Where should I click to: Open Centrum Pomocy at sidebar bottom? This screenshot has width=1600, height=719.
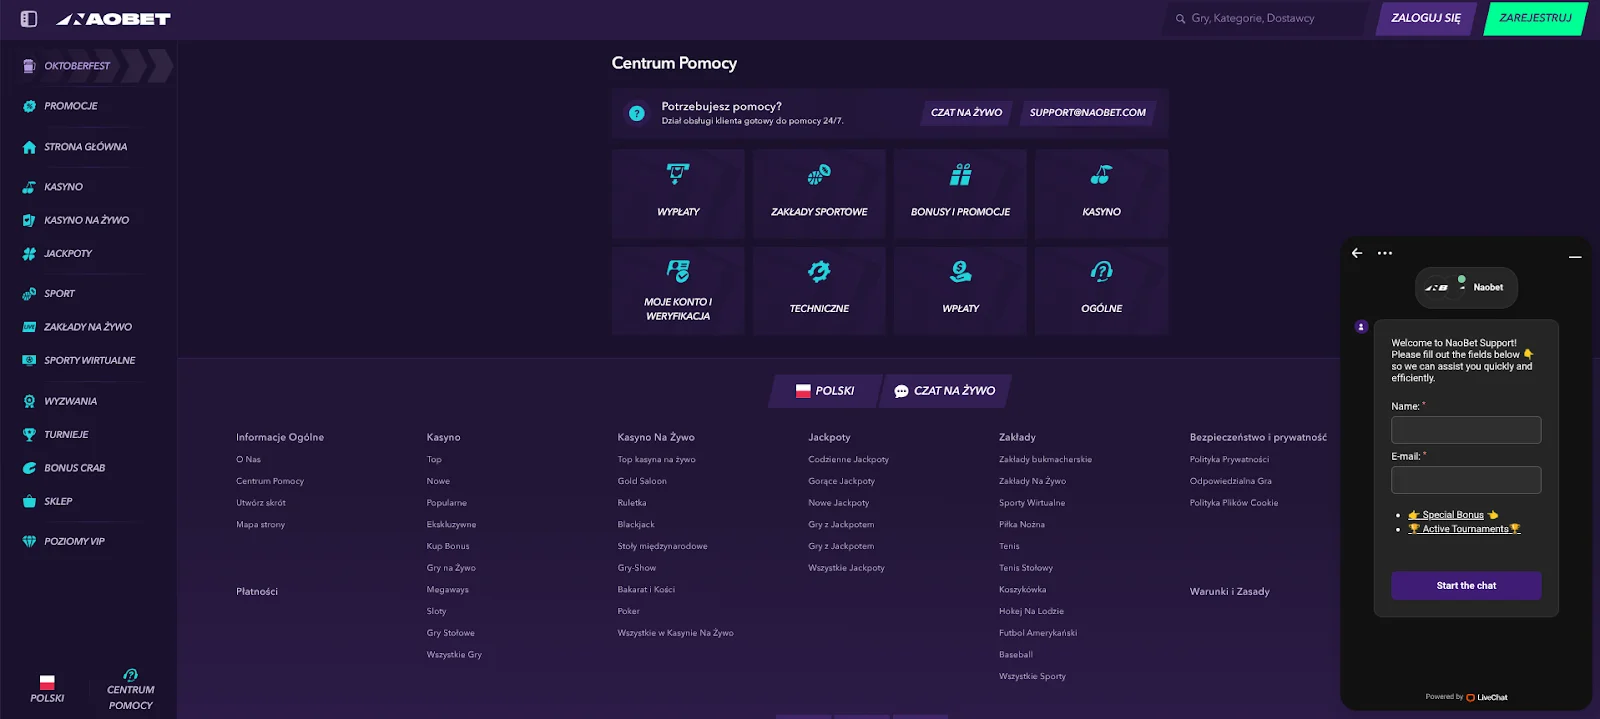point(130,690)
